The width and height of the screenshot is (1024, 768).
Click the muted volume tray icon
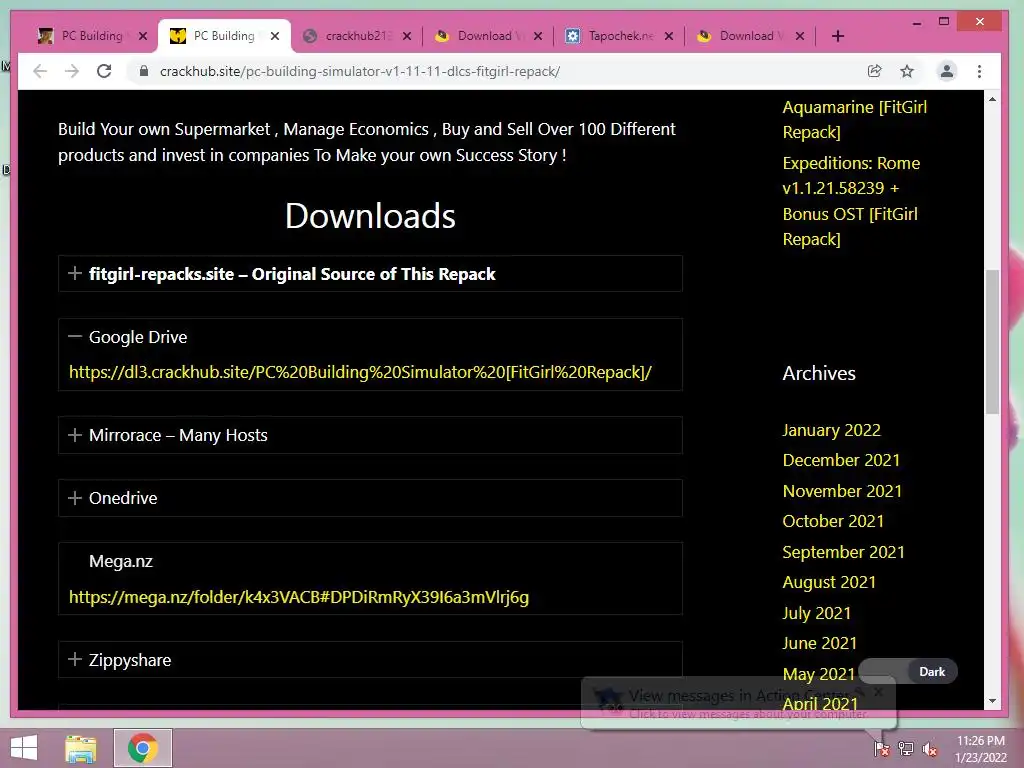click(930, 749)
